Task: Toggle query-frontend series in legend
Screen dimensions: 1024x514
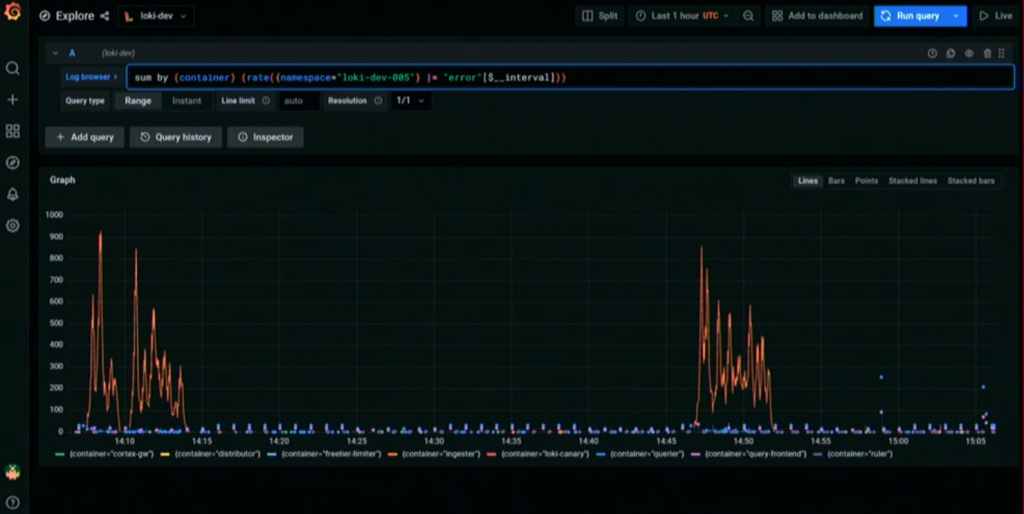Action: [756, 454]
